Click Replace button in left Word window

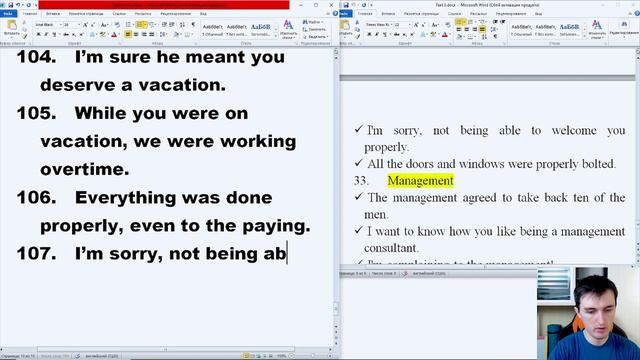(314, 29)
